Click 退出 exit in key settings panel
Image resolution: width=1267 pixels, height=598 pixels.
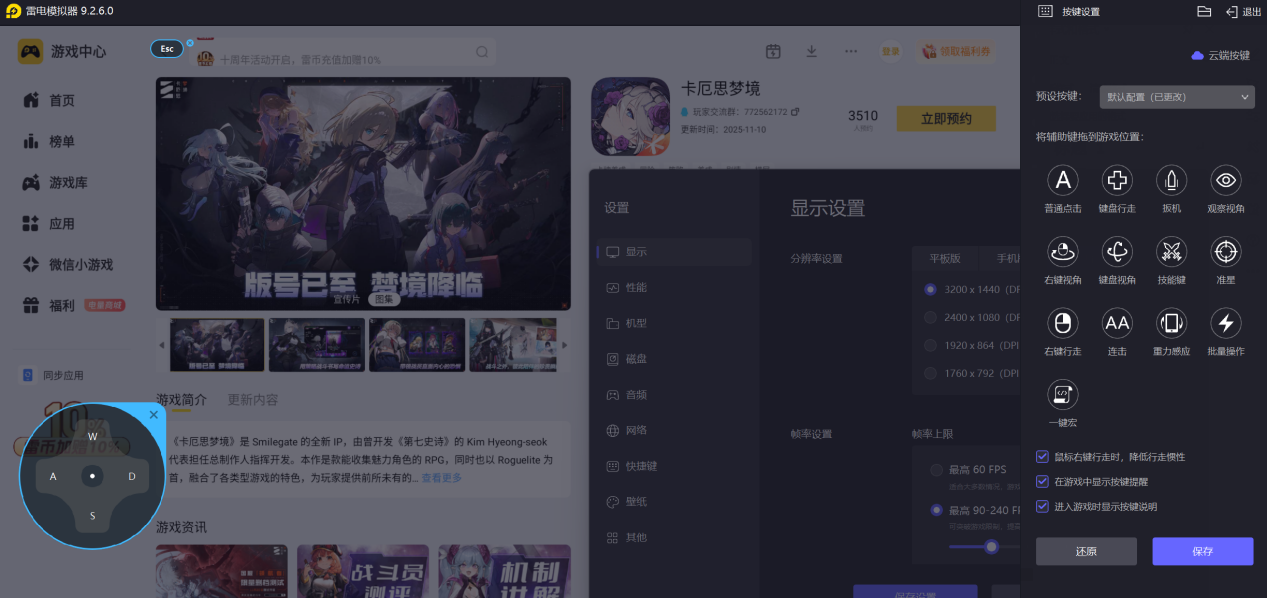coord(1244,11)
